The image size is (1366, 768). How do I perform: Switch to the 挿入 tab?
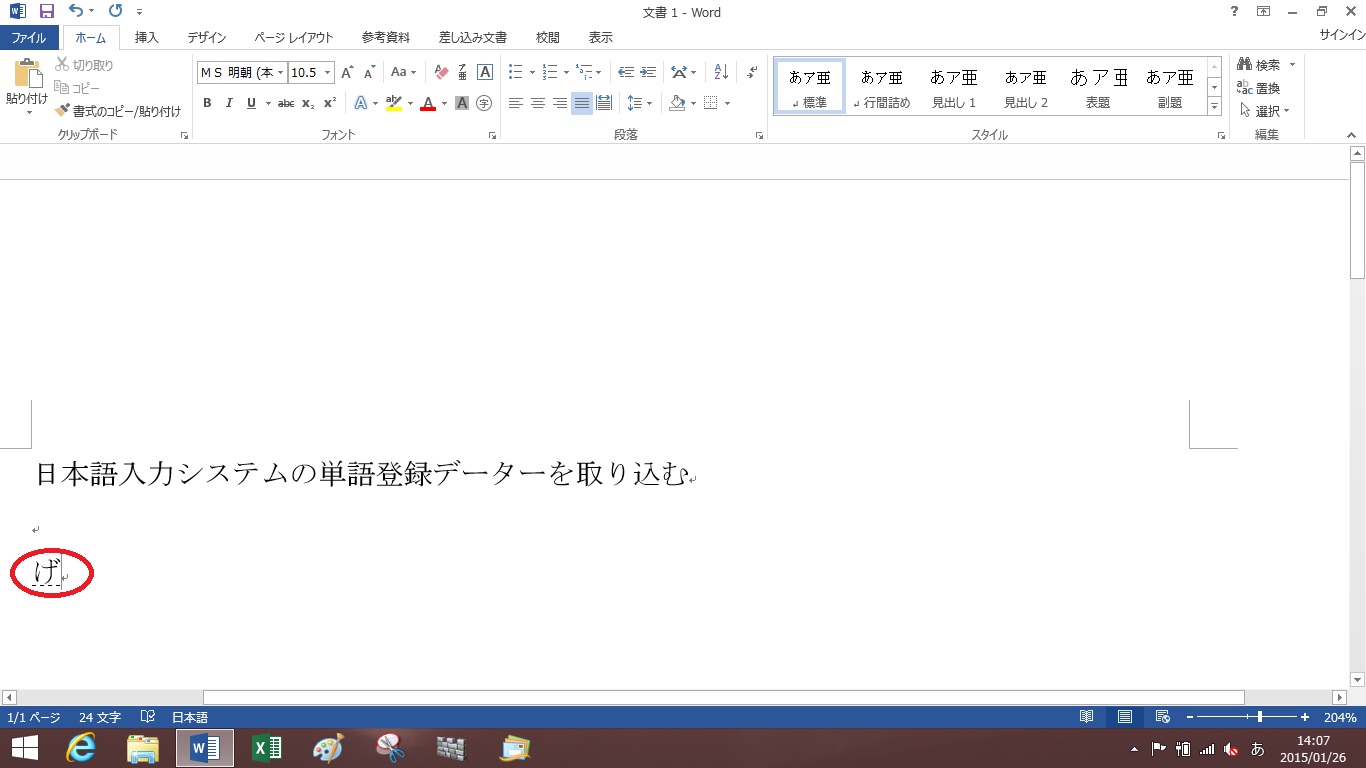tap(147, 37)
